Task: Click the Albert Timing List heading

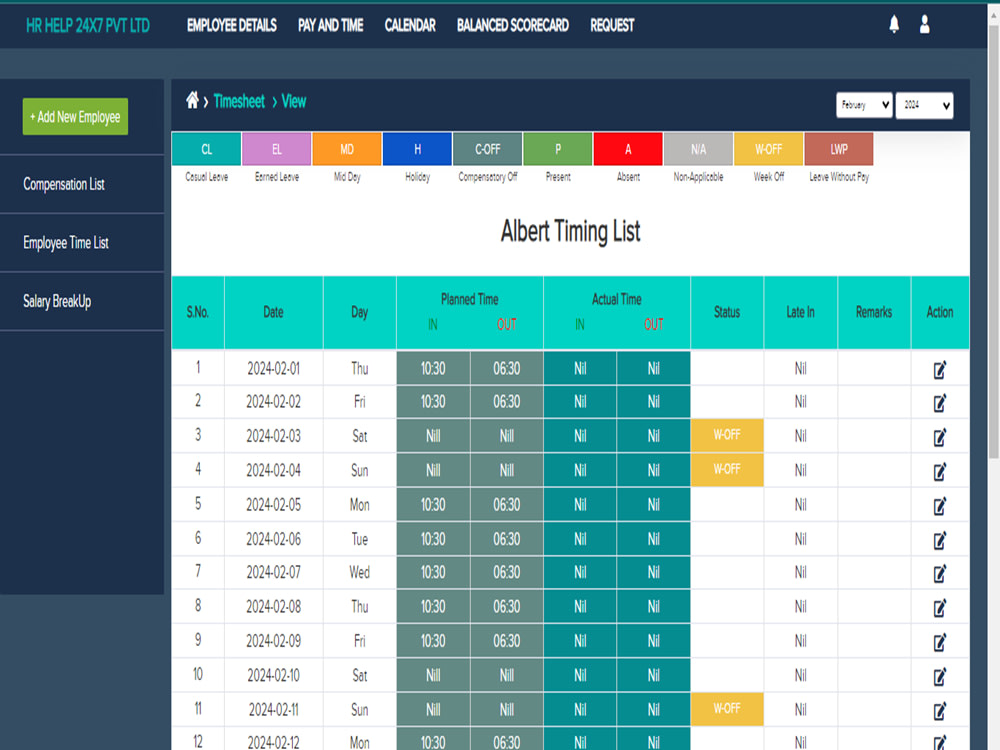Action: [570, 231]
